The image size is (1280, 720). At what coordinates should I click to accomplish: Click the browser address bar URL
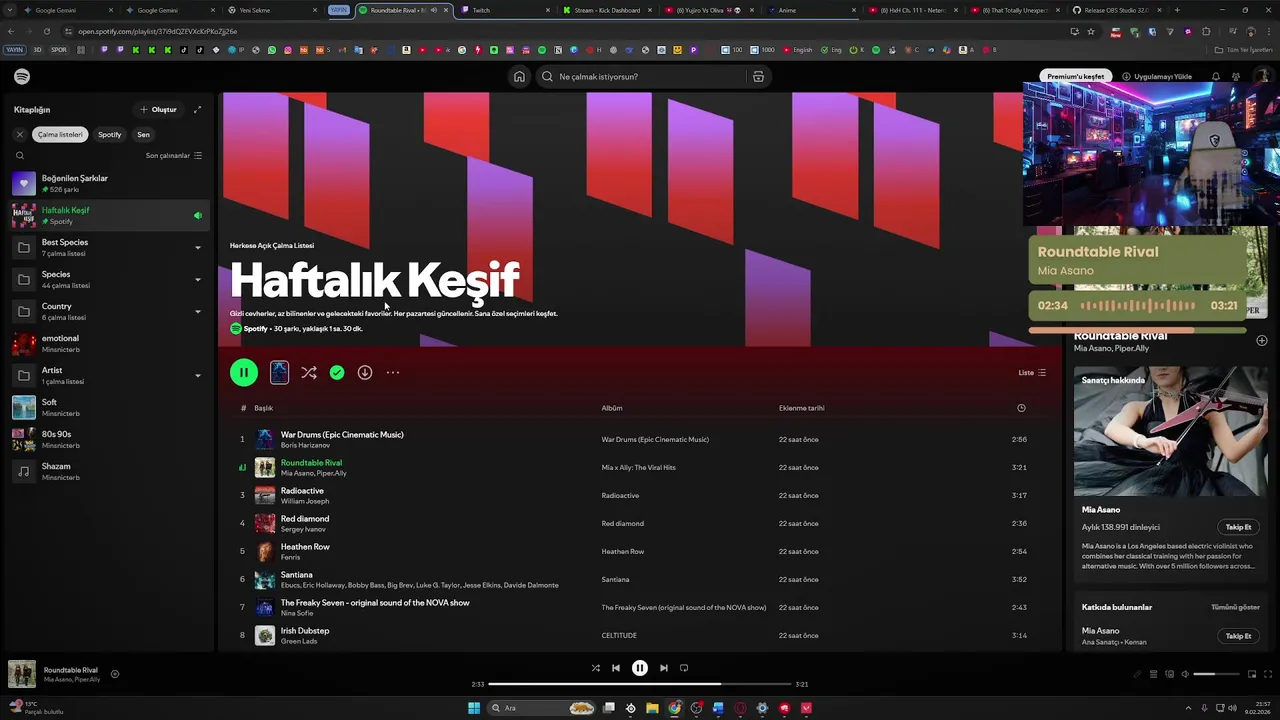(158, 31)
